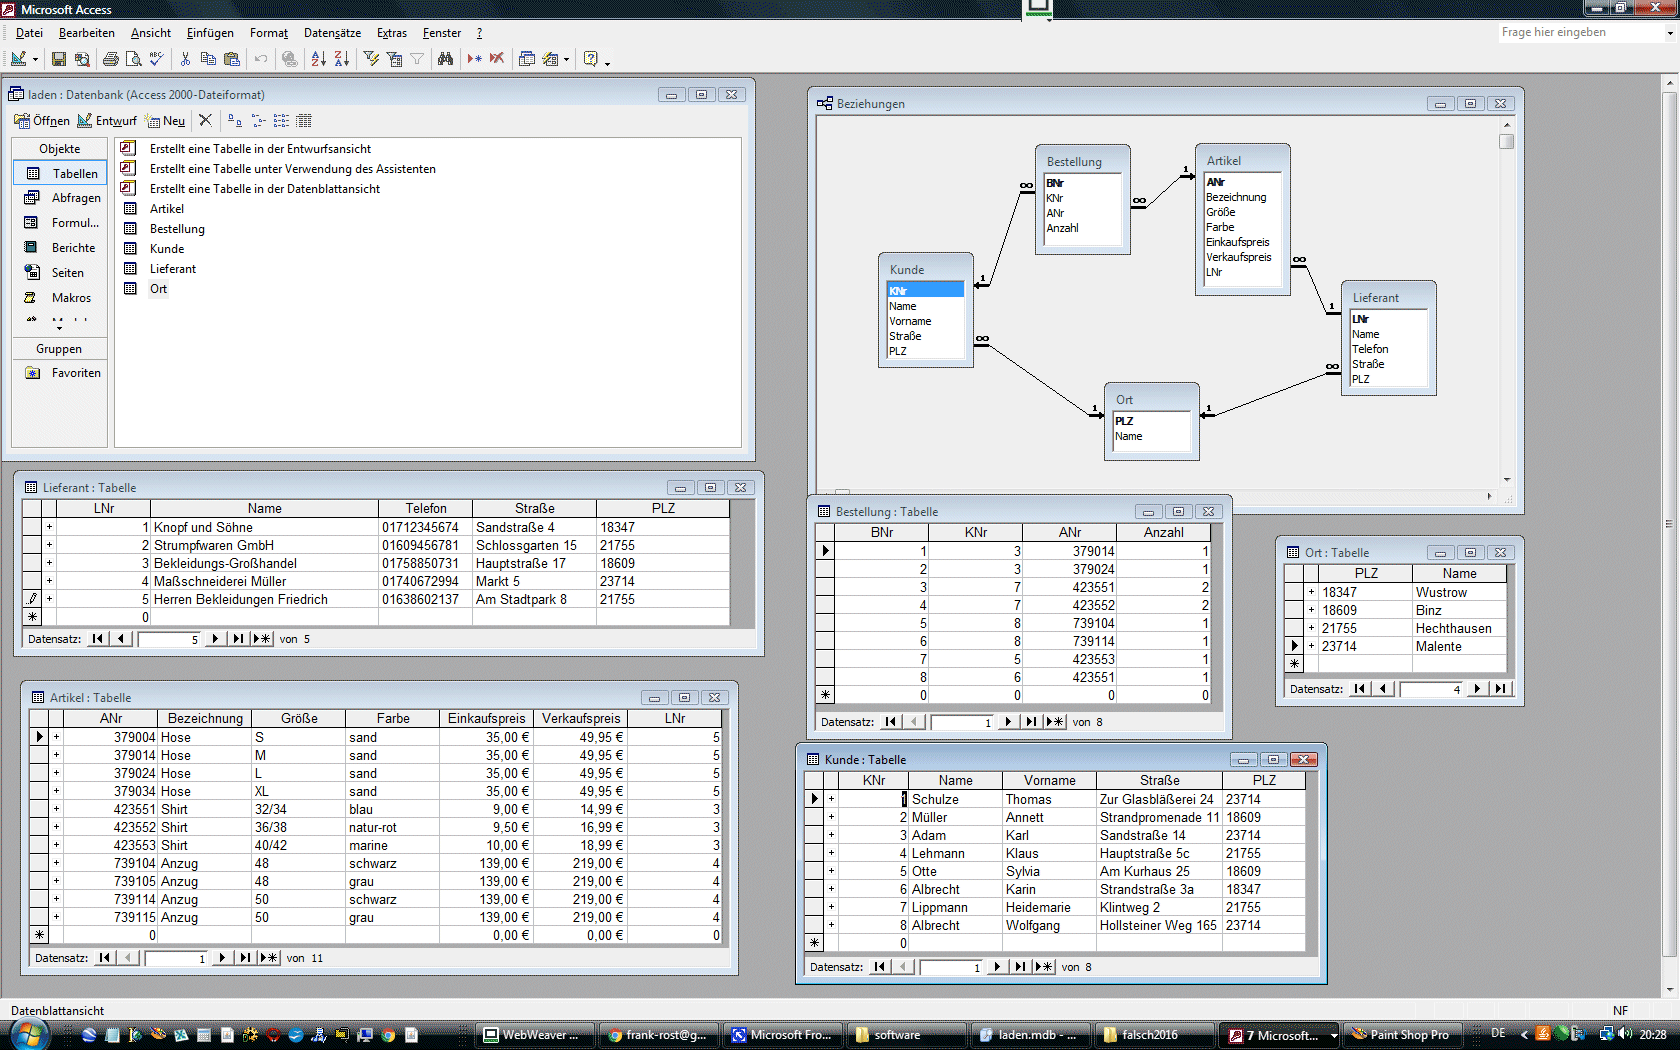This screenshot has height=1050, width=1680.
Task: Switch laden window to small icons view
Action: (258, 120)
